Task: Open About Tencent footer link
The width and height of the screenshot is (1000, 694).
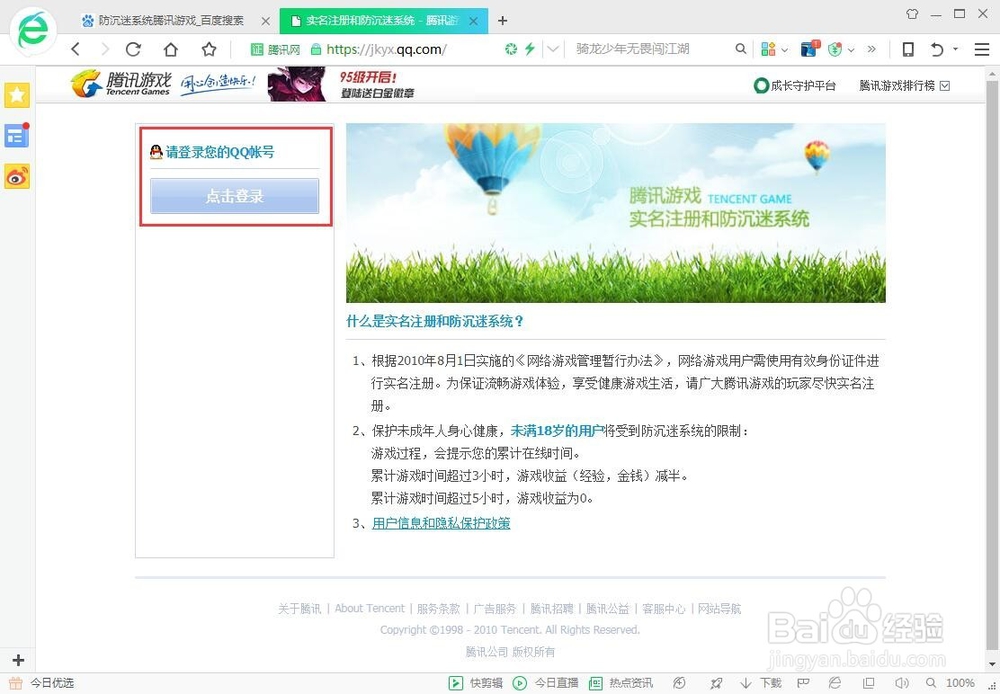Action: click(x=369, y=609)
